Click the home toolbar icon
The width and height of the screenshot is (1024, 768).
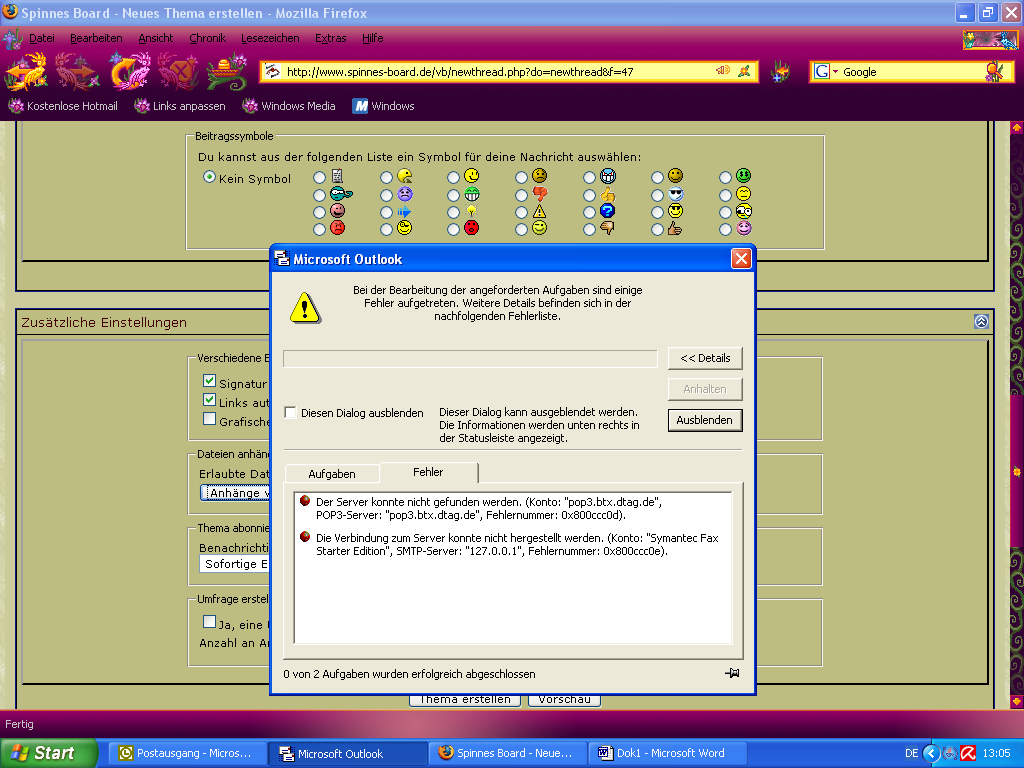point(226,72)
